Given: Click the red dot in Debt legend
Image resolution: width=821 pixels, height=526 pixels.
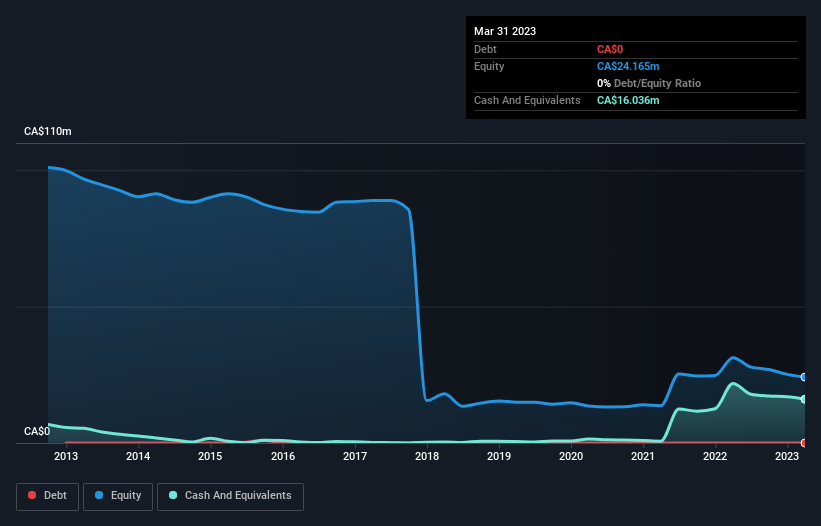Looking at the screenshot, I should point(32,495).
